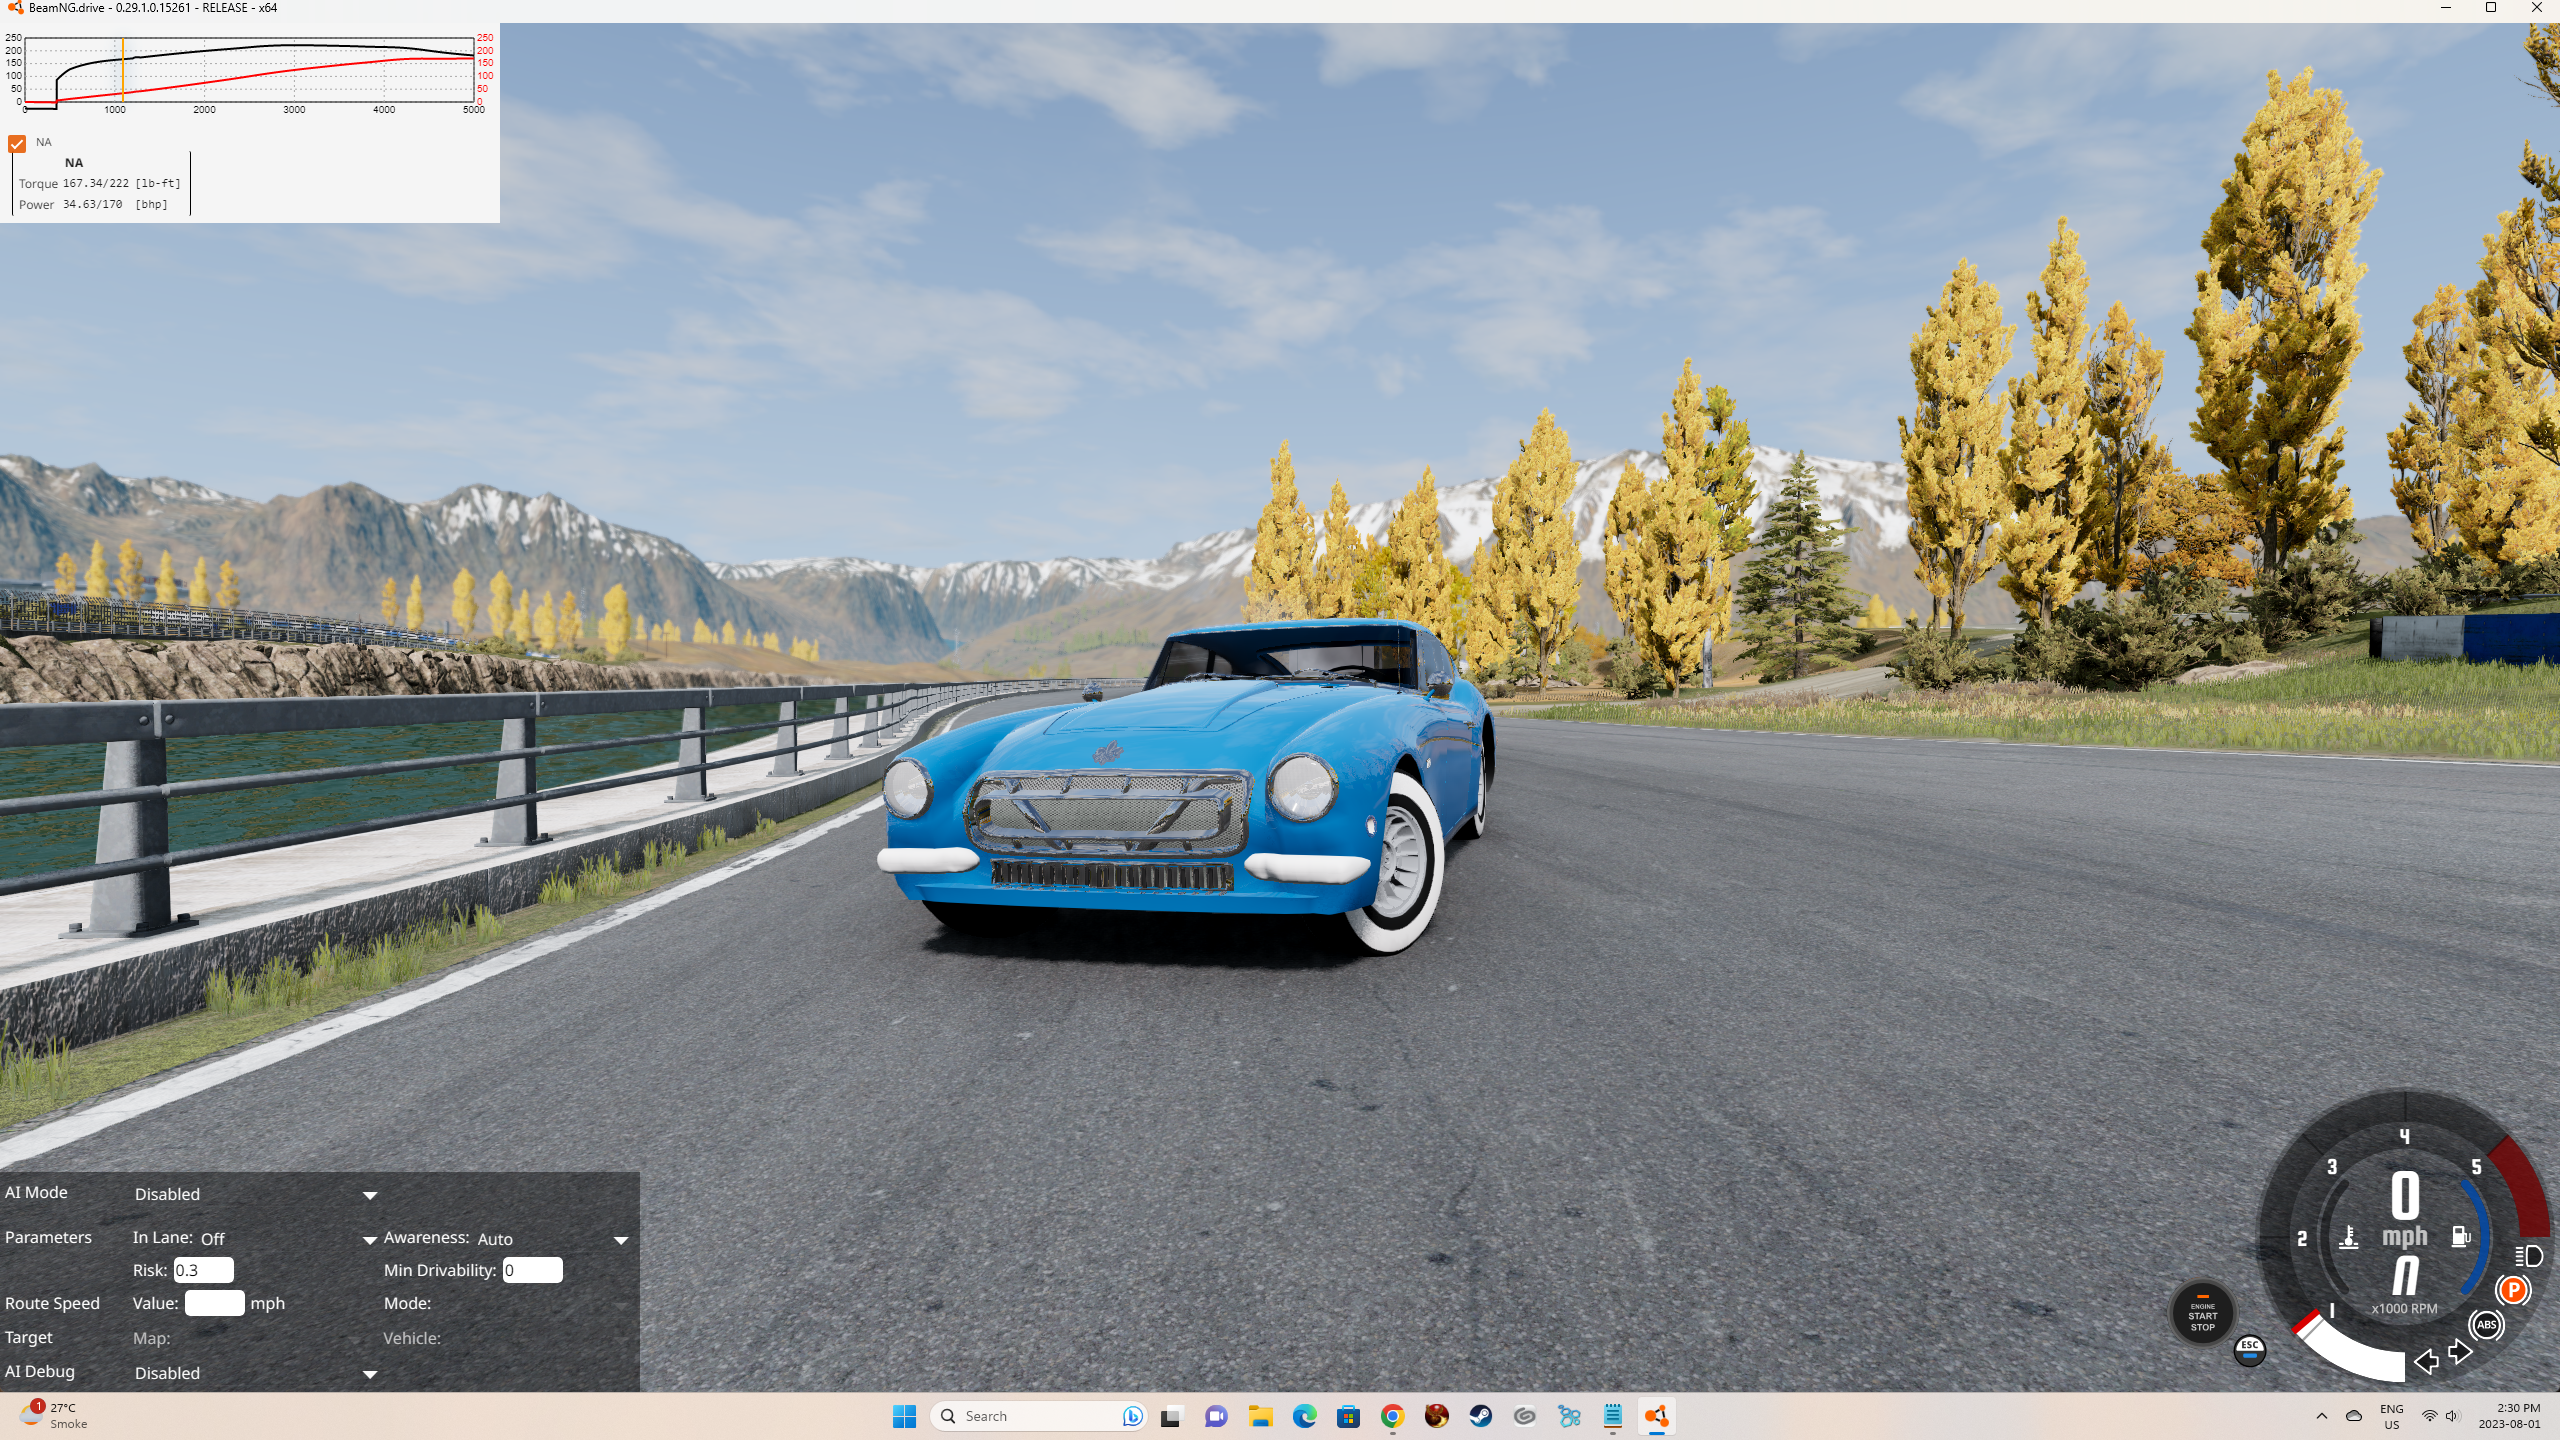Open the Teams Chat taskbar icon

(1215, 1416)
